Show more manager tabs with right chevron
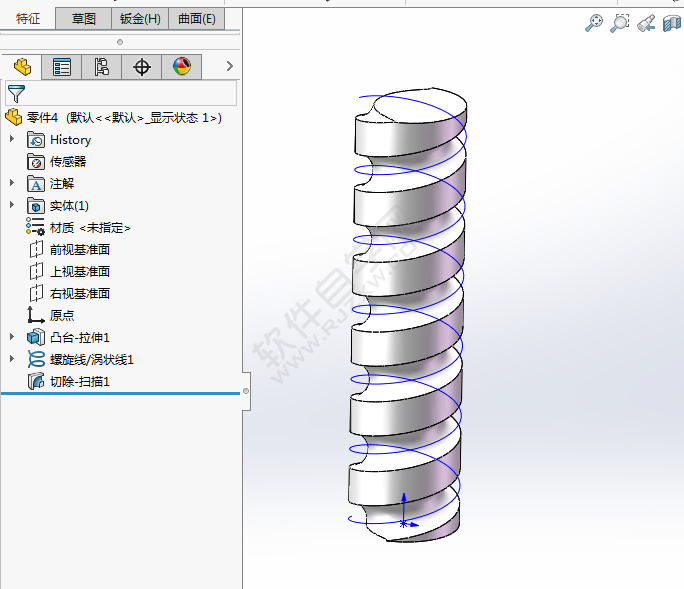This screenshot has height=589, width=684. (229, 66)
